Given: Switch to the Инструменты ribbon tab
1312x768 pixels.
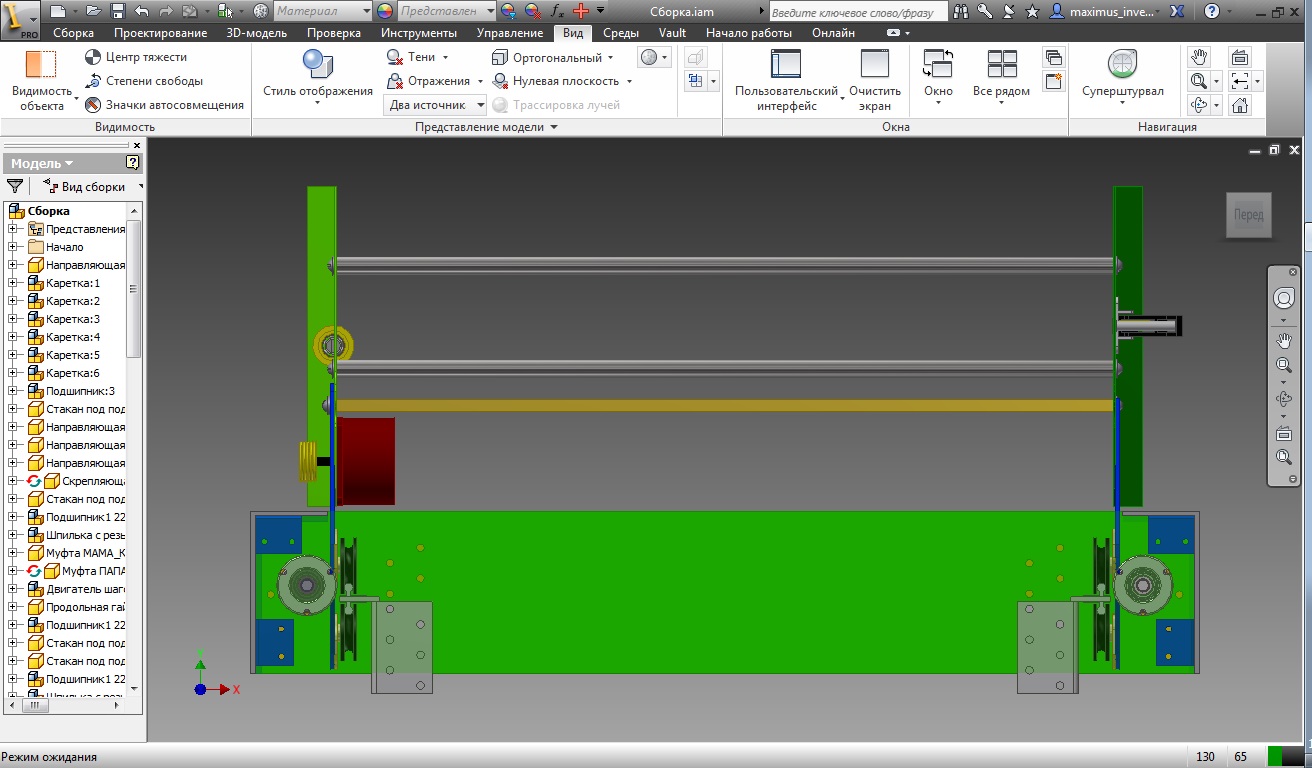Looking at the screenshot, I should [x=417, y=33].
